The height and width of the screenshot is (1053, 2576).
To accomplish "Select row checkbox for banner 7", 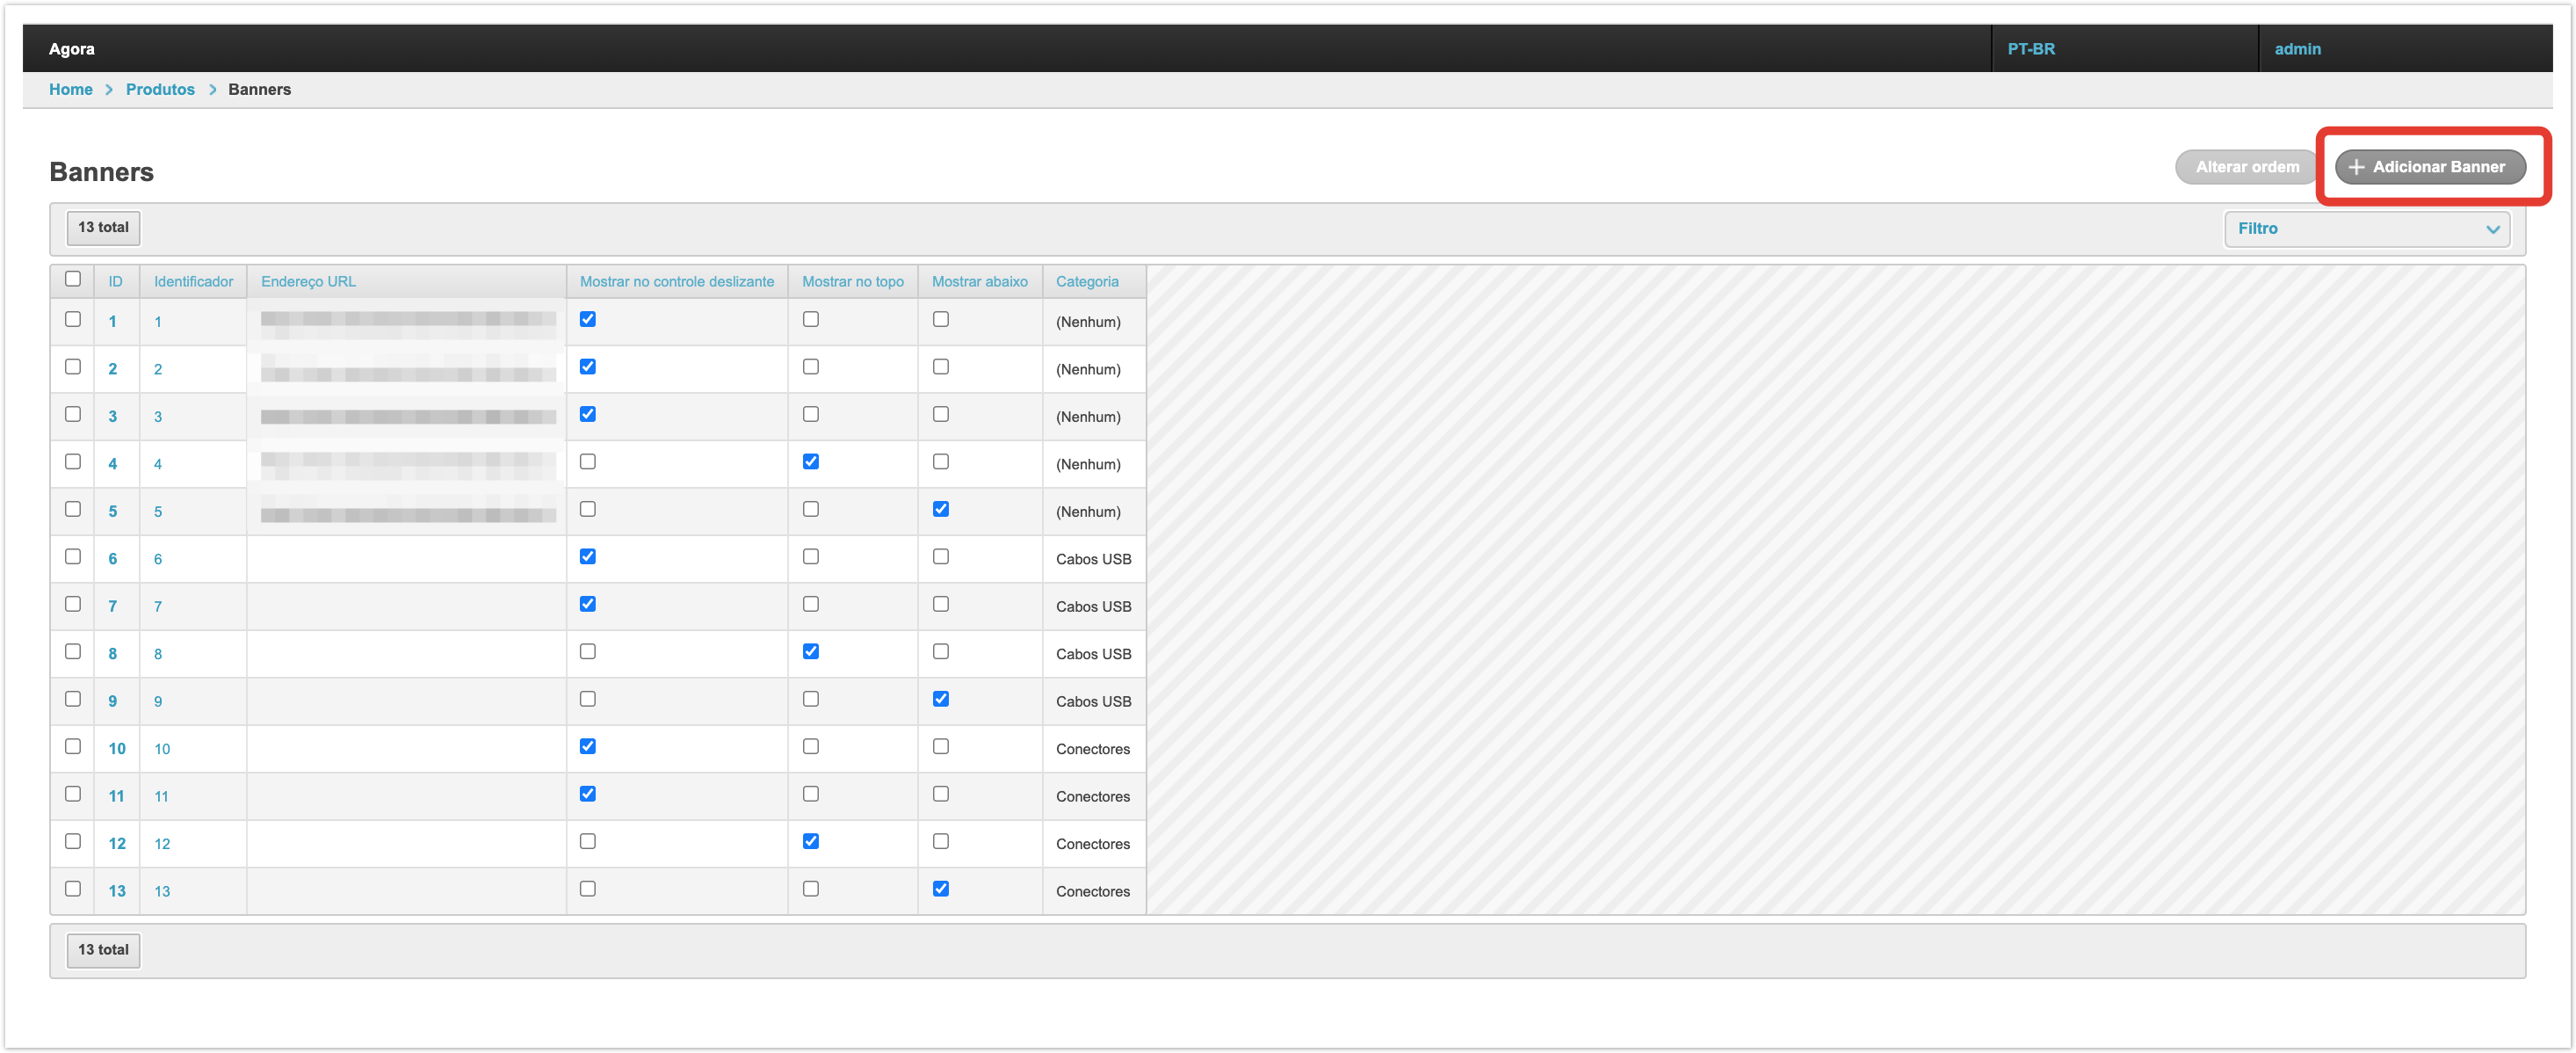I will (73, 604).
